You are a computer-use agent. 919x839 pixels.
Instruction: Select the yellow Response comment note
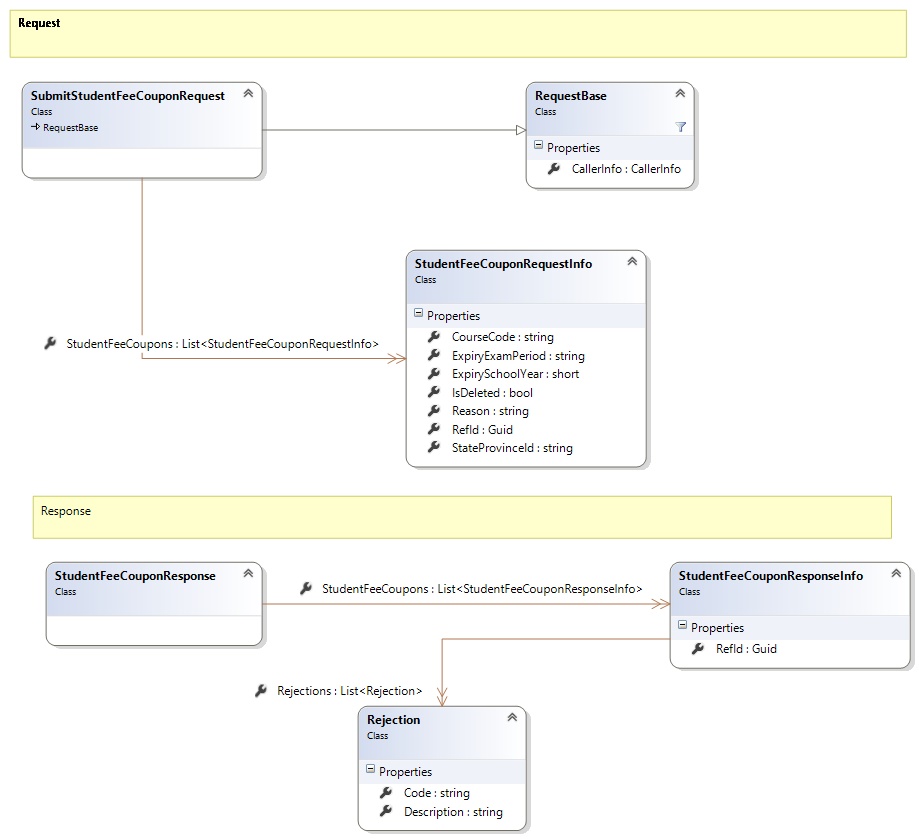[461, 518]
